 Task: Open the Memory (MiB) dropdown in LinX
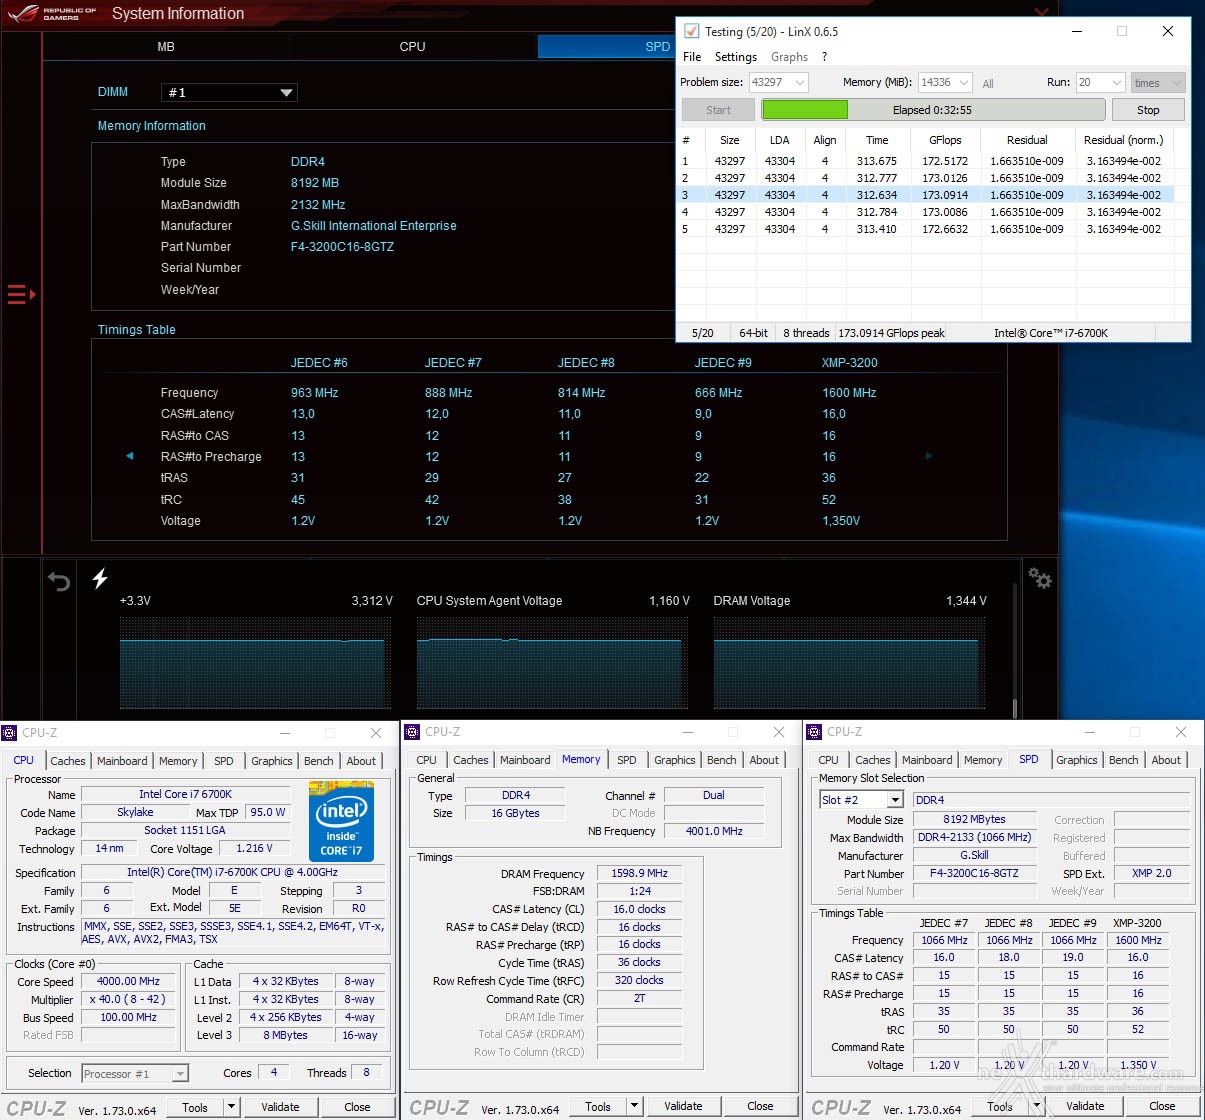945,82
